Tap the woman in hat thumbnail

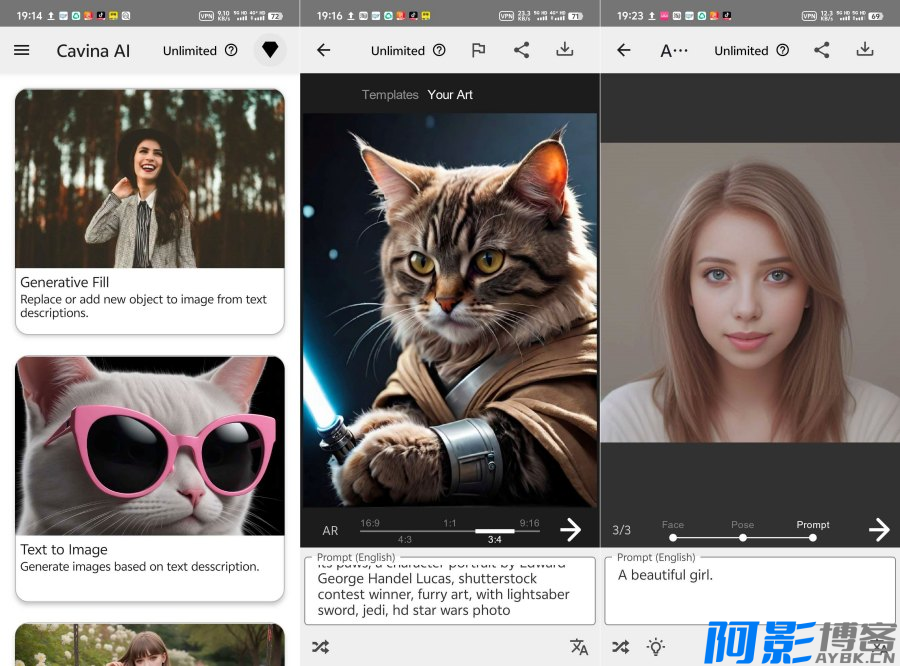(x=150, y=179)
